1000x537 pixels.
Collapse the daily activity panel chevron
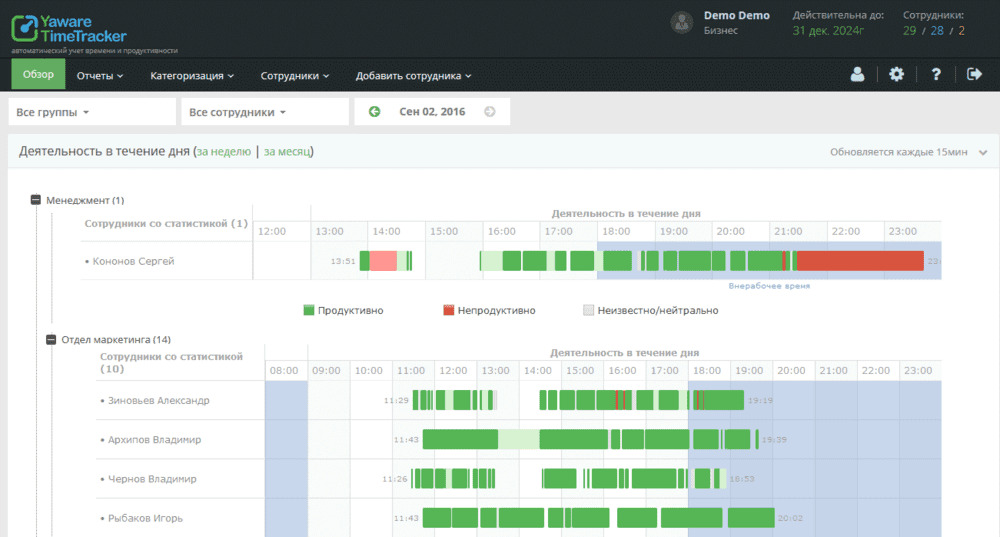tap(983, 152)
